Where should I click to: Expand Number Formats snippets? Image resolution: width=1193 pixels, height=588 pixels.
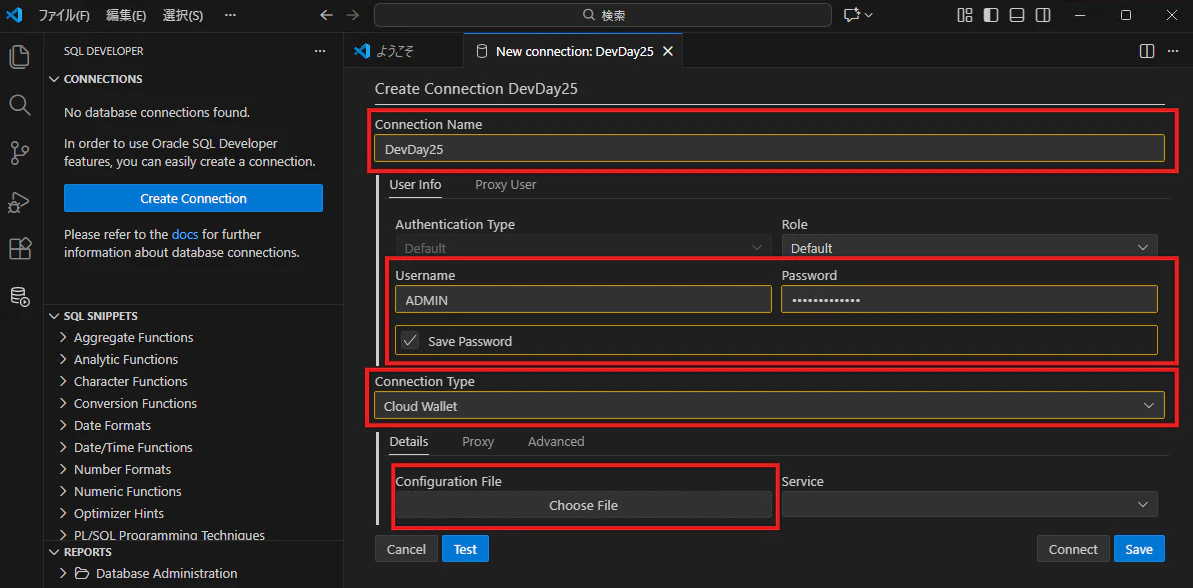pyautogui.click(x=64, y=469)
